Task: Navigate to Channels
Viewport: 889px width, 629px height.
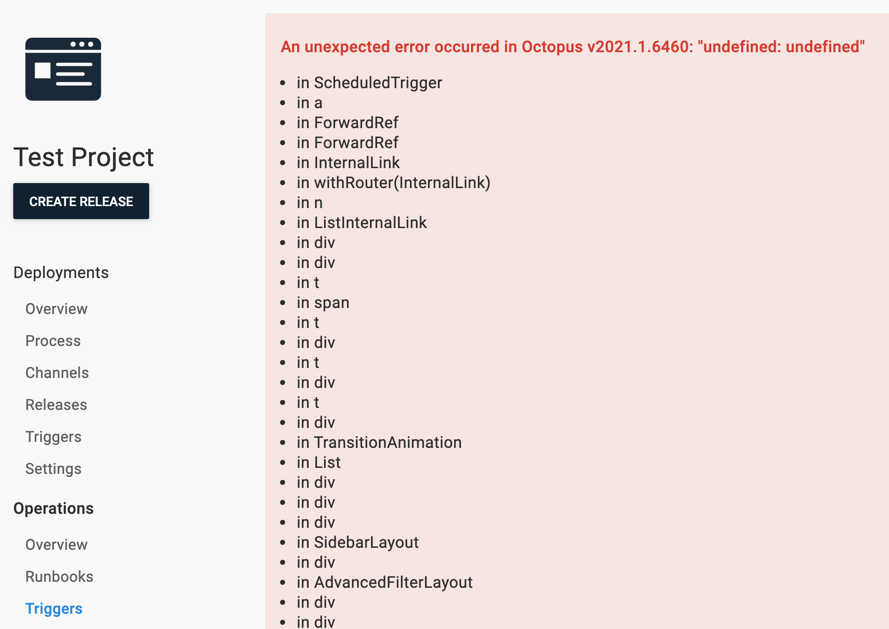Action: pos(57,372)
